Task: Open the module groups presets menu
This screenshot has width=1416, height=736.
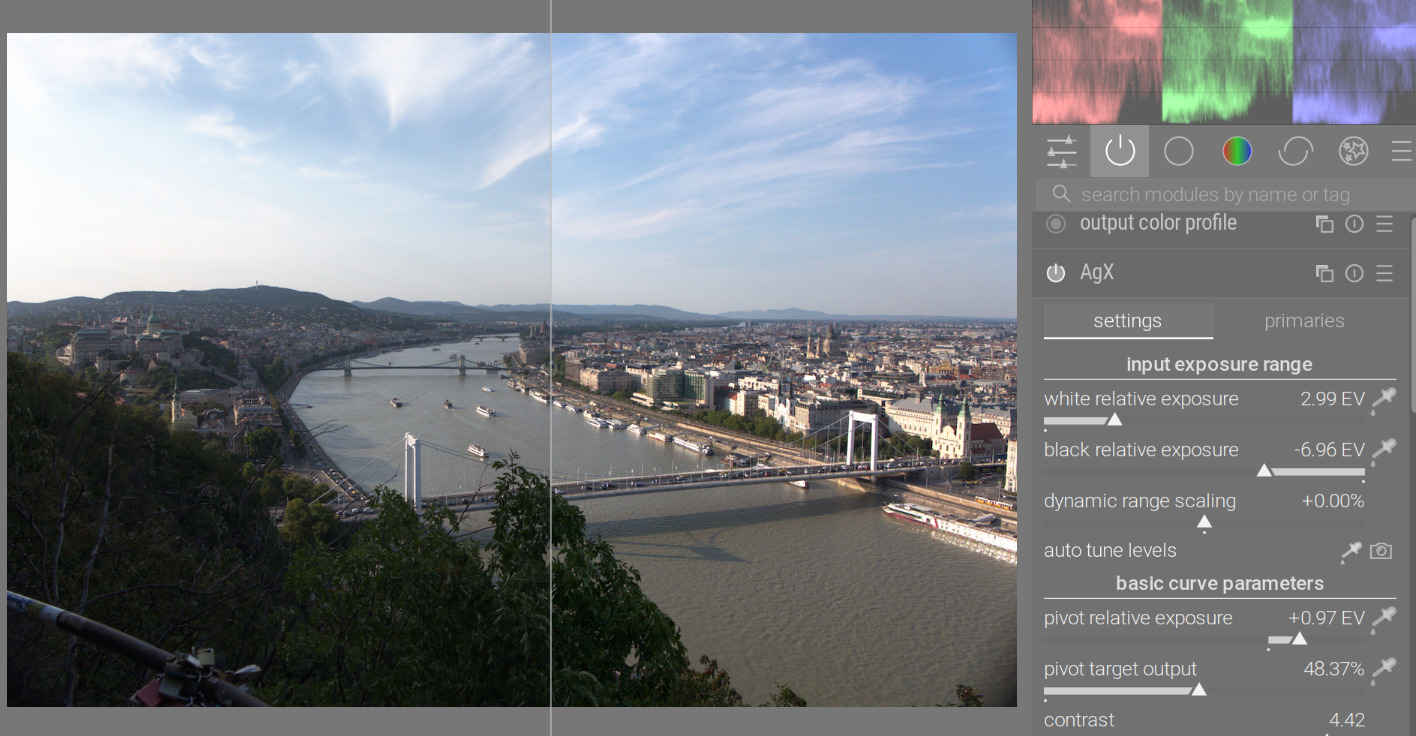Action: (1401, 152)
